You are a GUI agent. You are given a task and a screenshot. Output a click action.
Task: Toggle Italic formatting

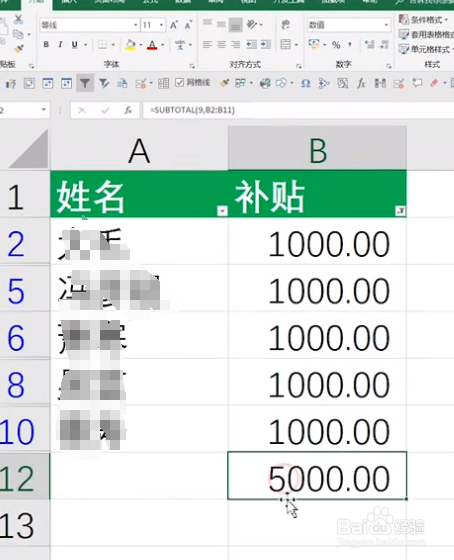coord(60,45)
